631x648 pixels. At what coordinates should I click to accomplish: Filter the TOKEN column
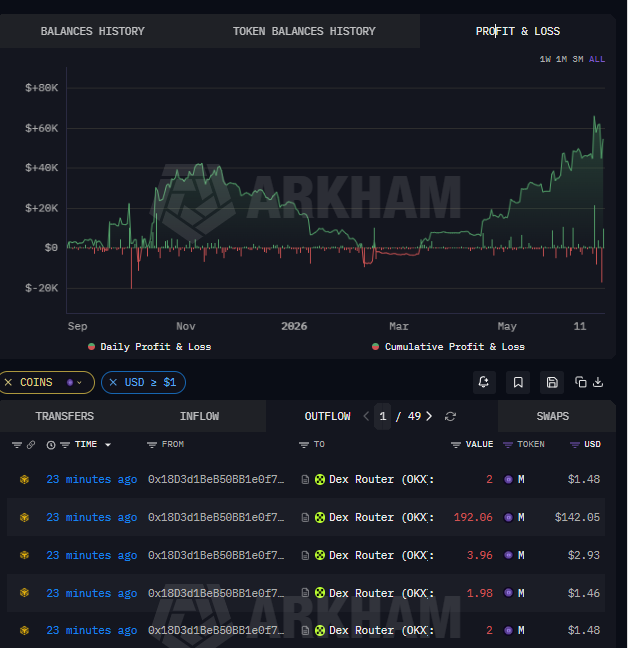[508, 445]
